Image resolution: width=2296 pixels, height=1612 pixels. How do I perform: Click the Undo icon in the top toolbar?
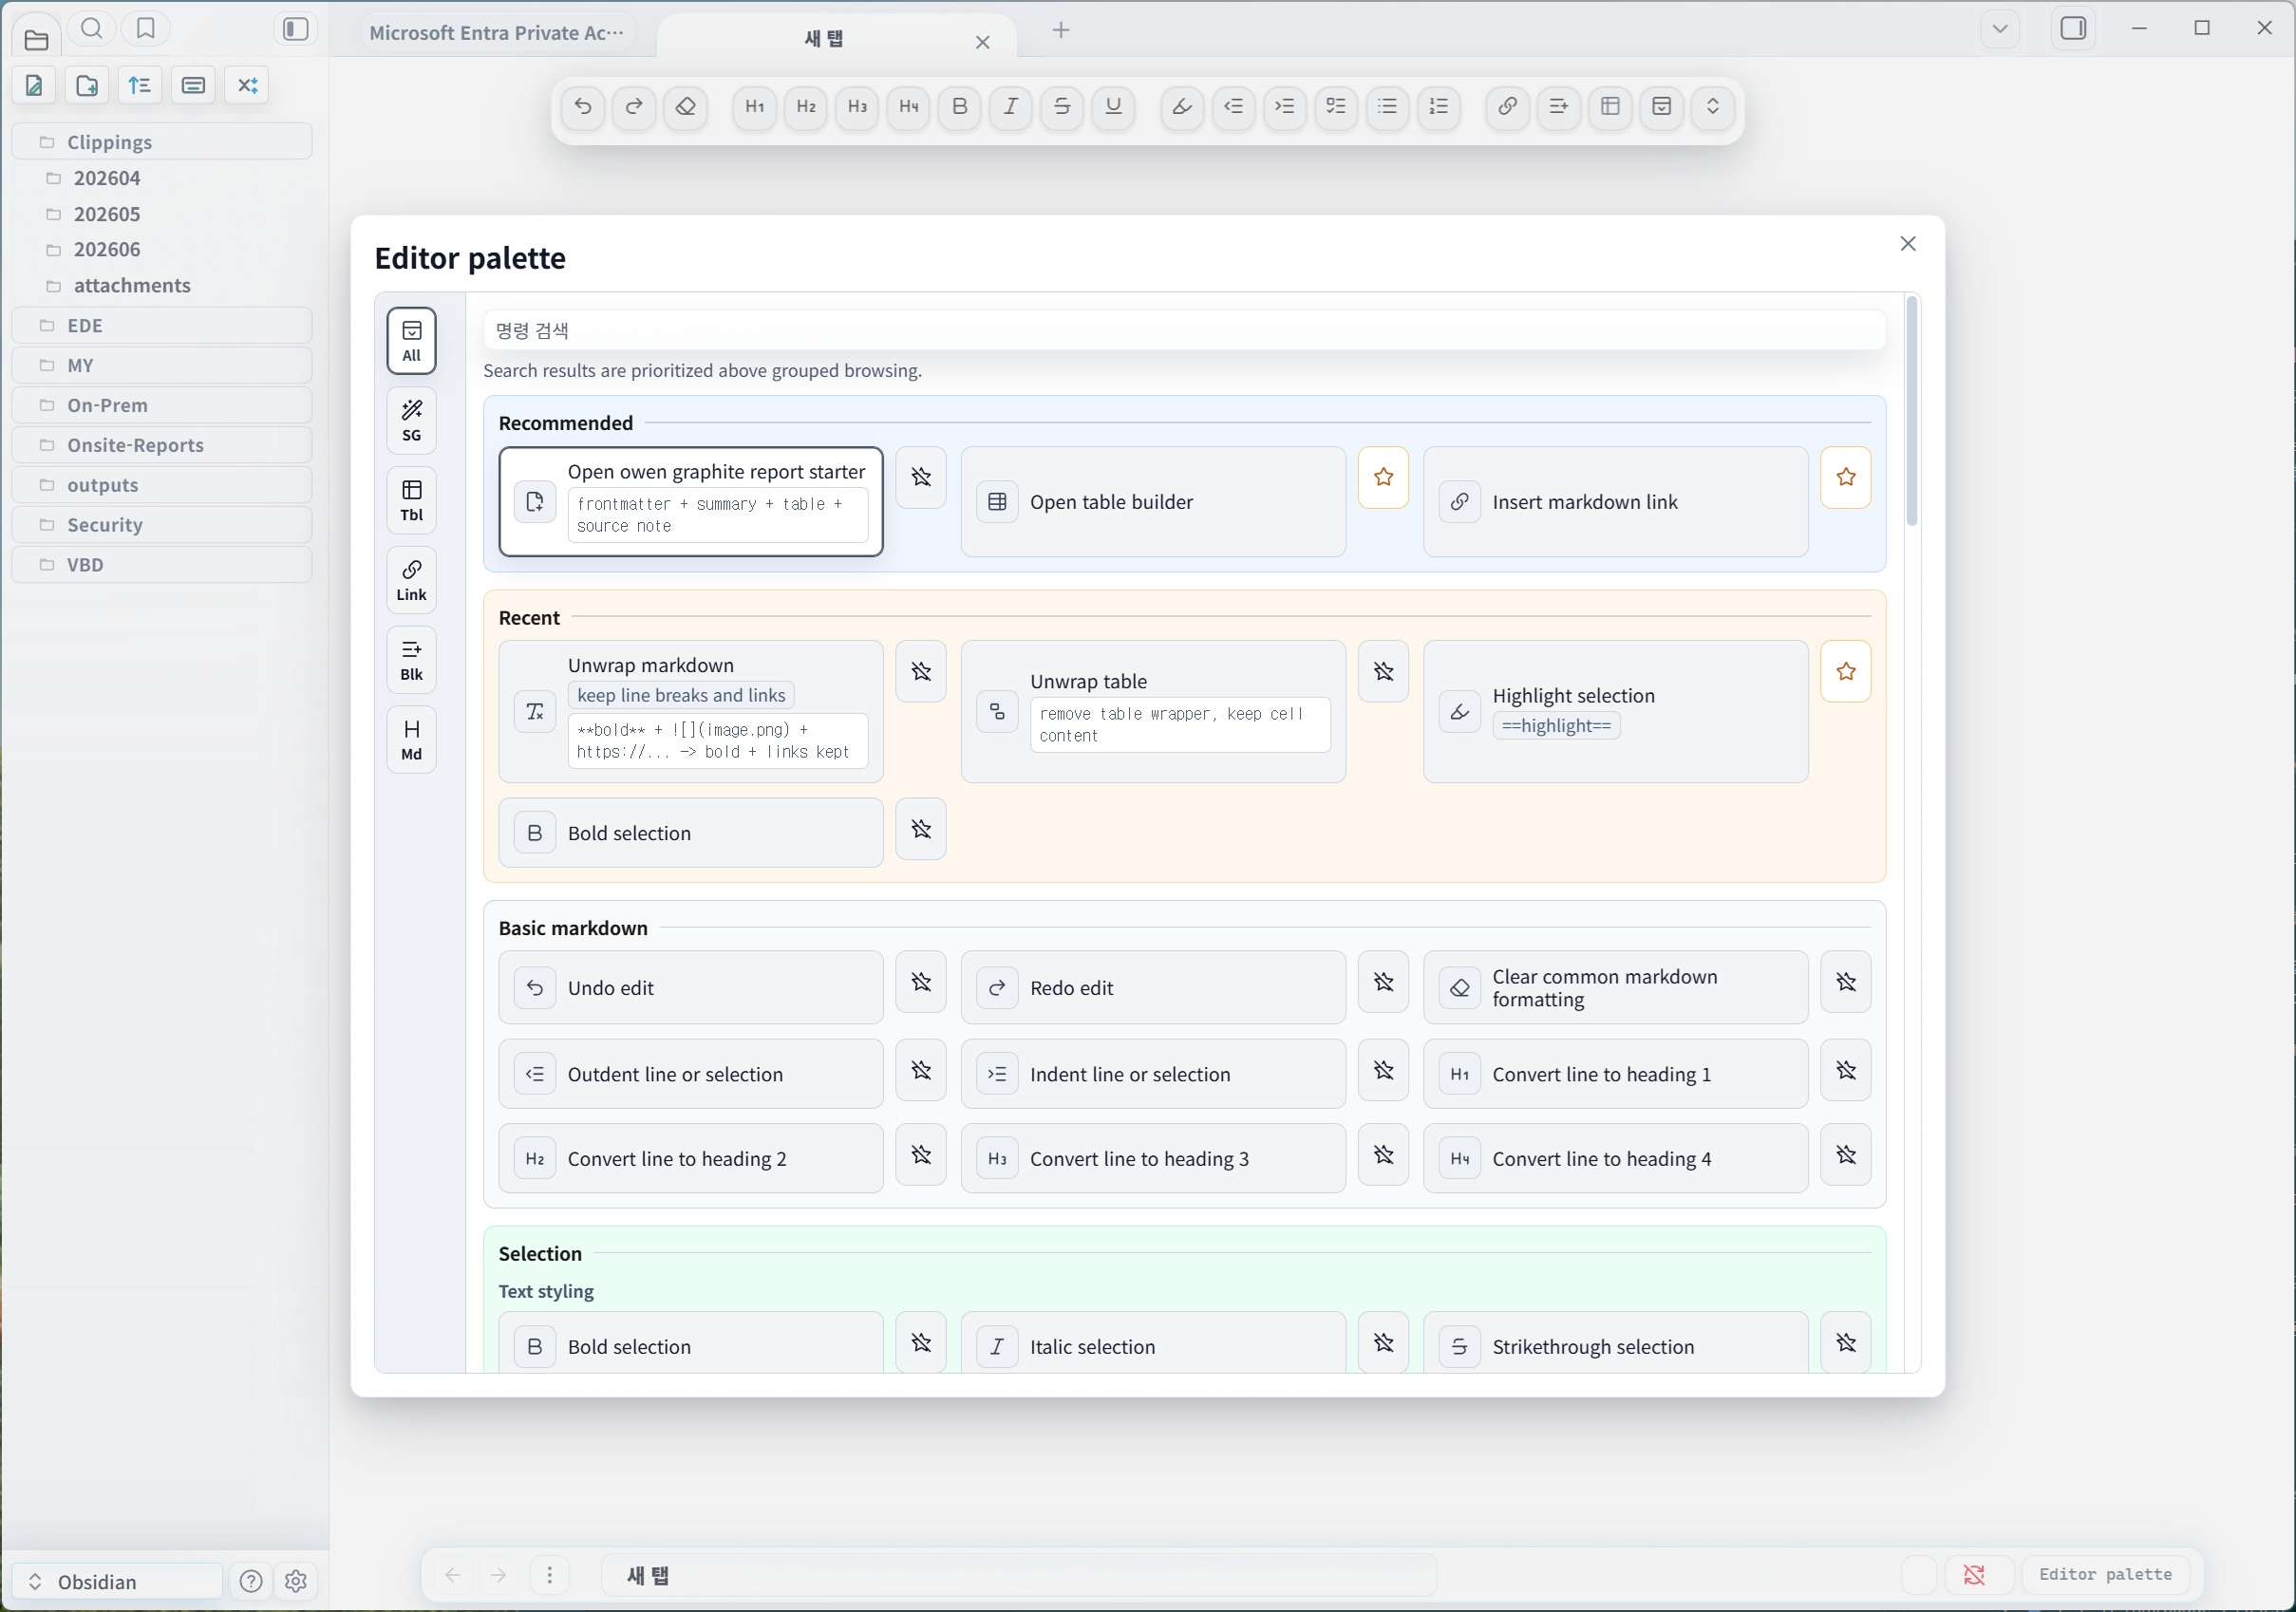[583, 106]
